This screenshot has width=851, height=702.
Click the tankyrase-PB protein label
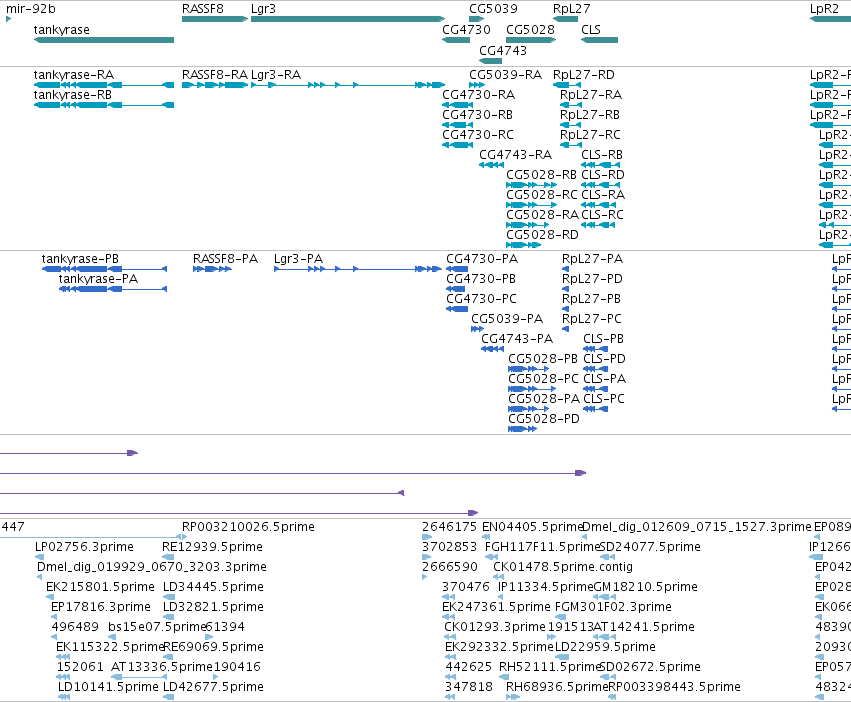coord(80,259)
